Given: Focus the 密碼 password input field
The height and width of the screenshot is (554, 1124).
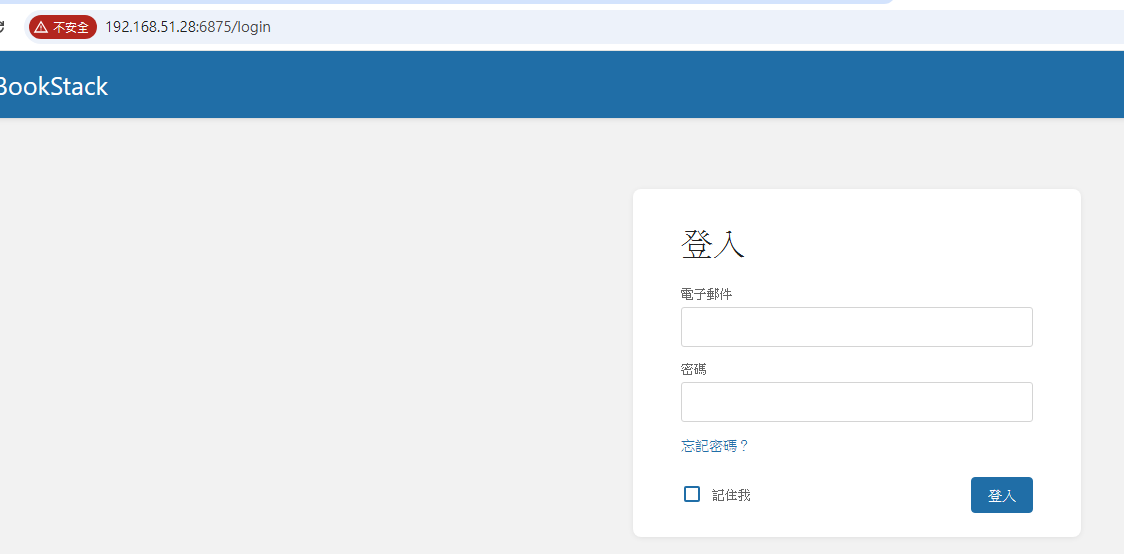Looking at the screenshot, I should tap(857, 402).
